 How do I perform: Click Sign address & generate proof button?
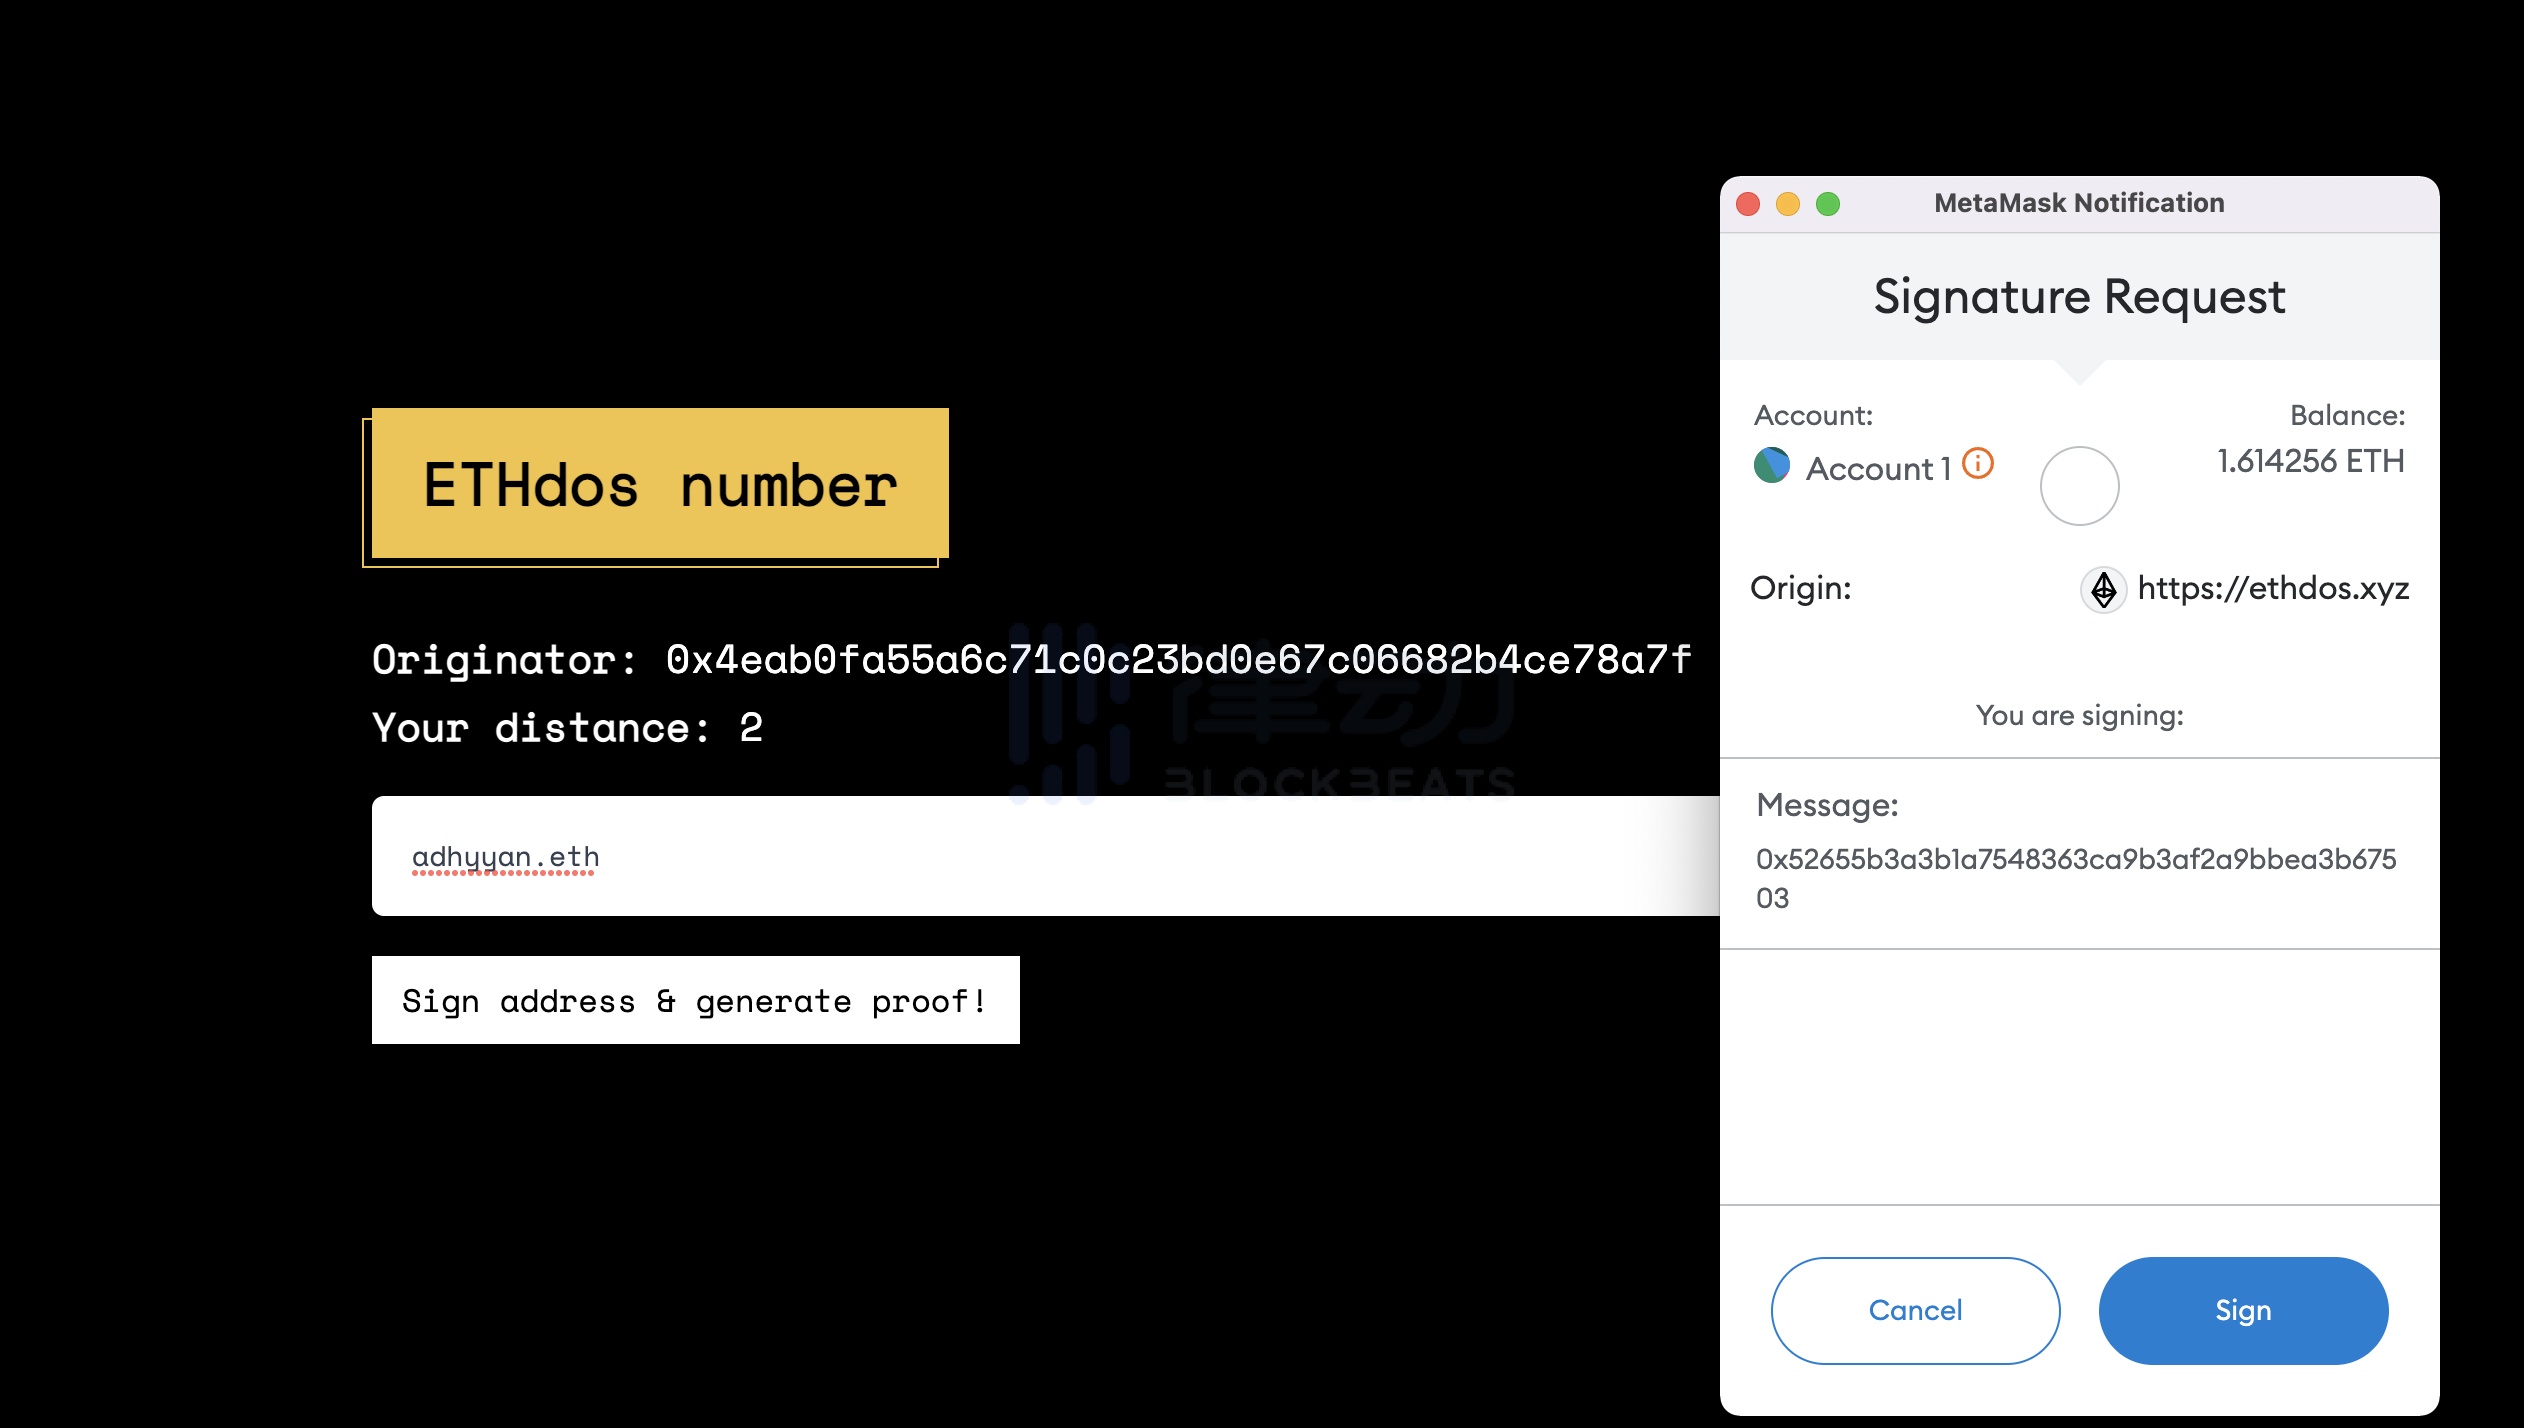coord(693,1000)
